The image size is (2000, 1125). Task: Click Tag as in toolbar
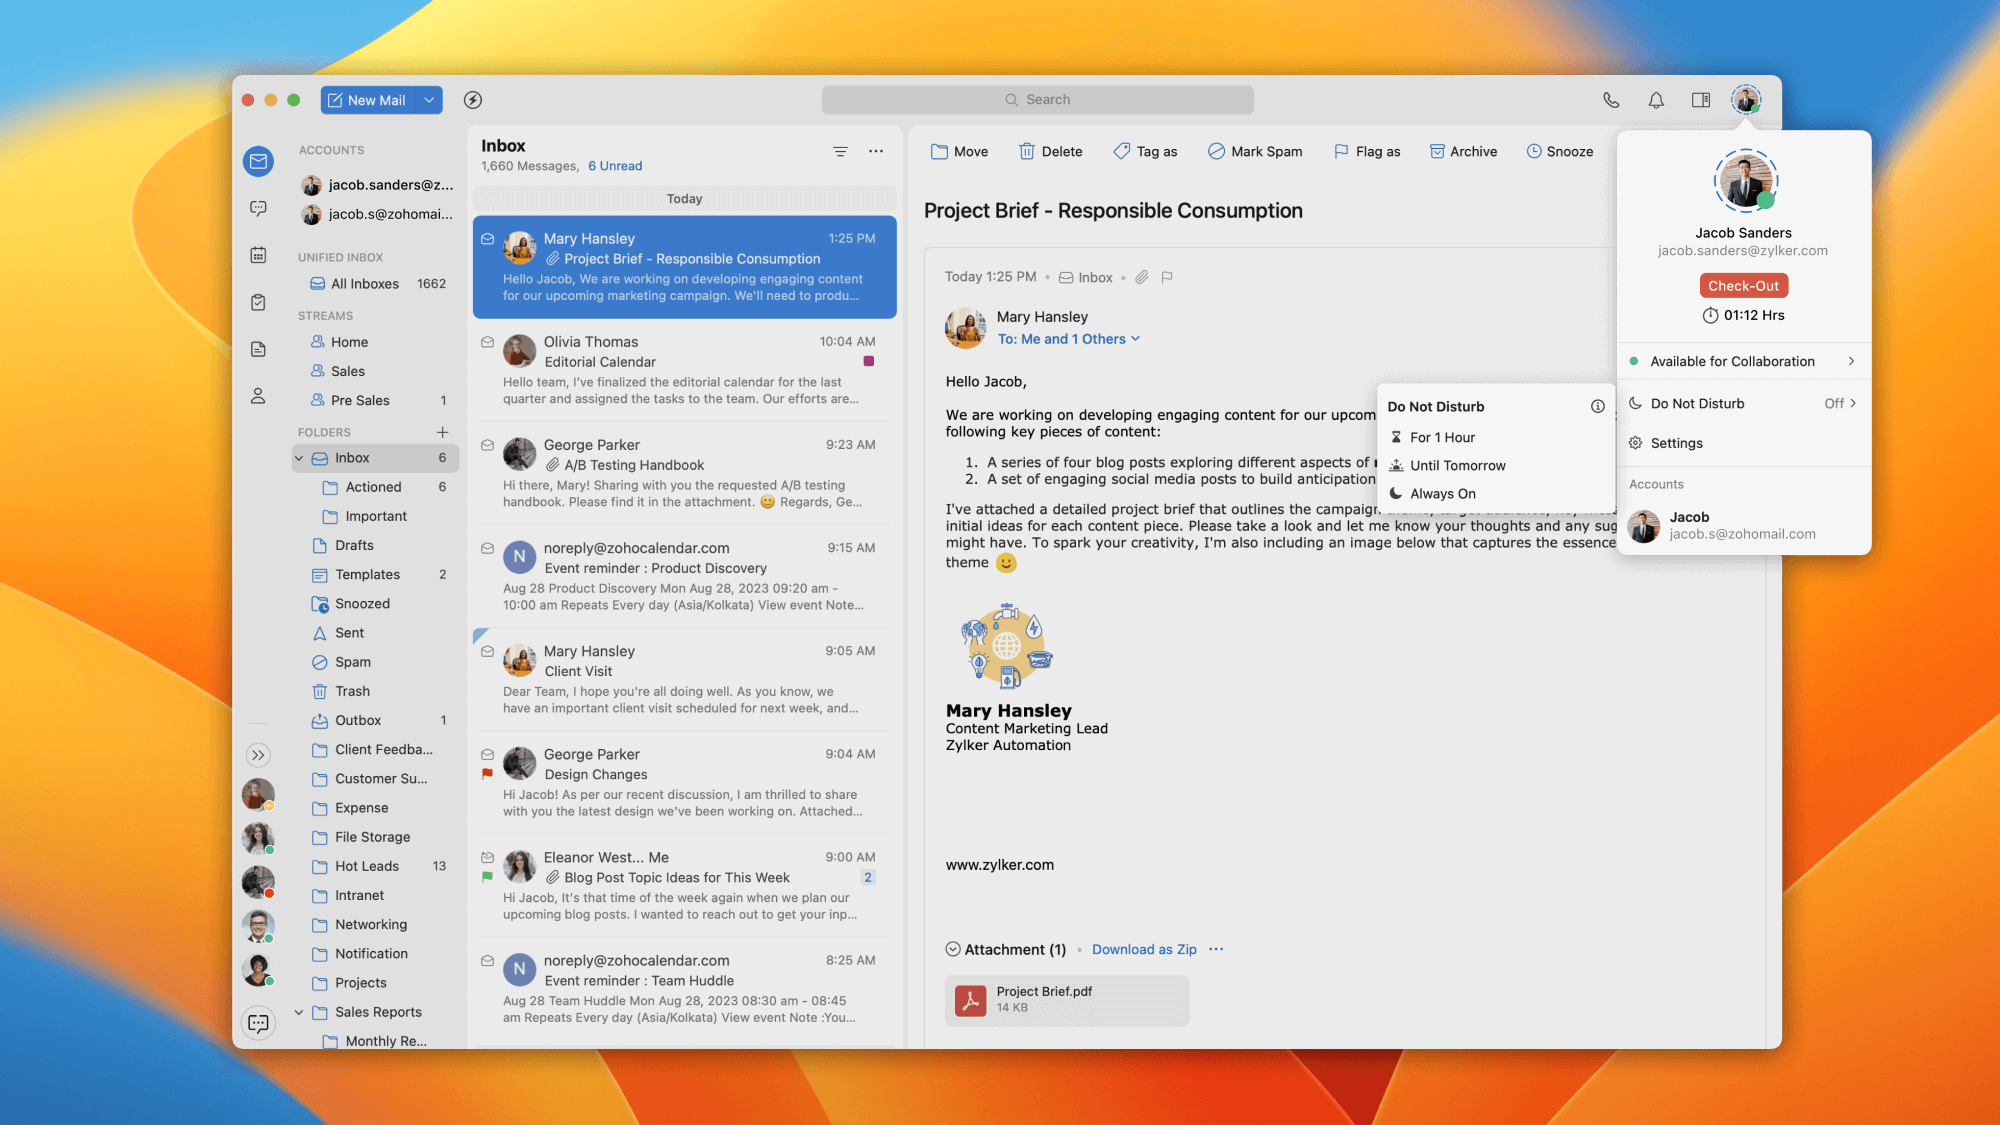click(x=1145, y=151)
